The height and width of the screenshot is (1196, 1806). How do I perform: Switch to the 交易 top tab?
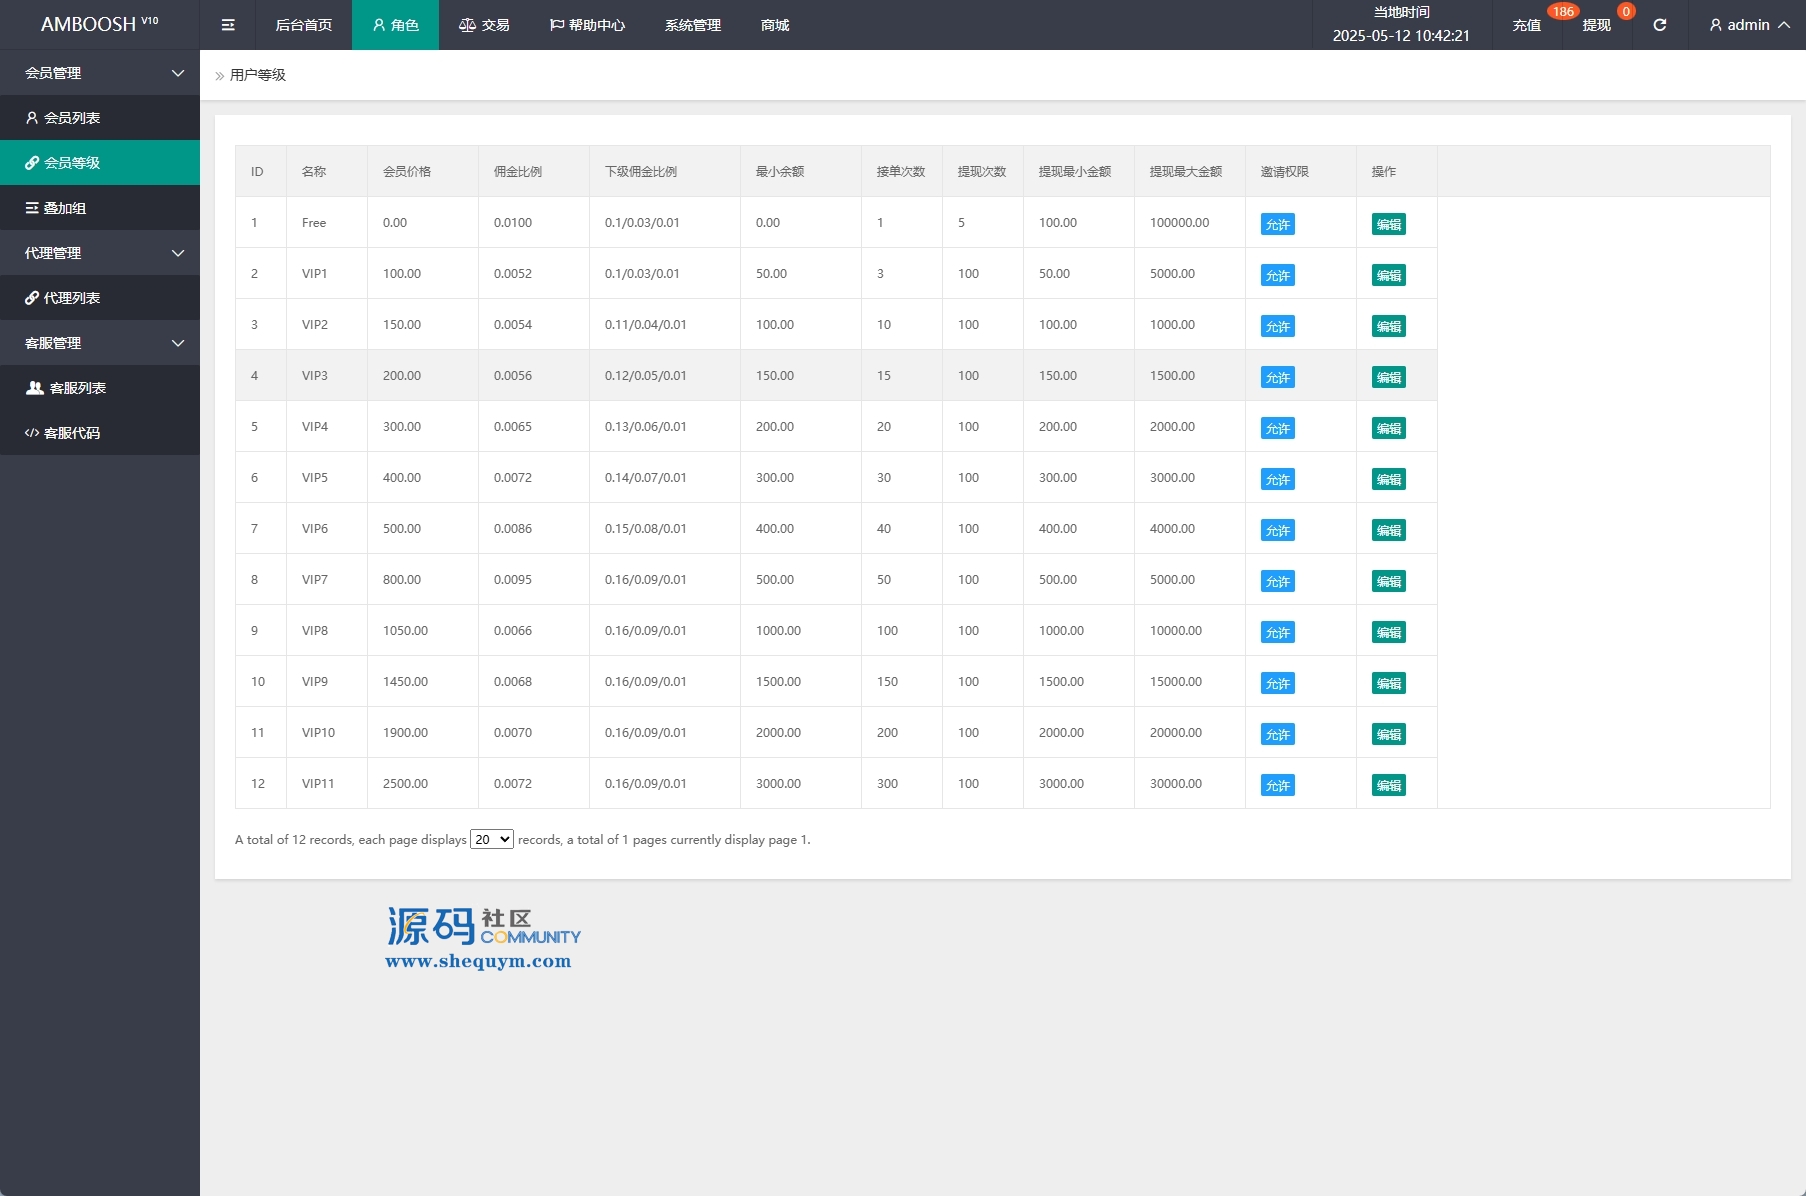click(x=484, y=25)
